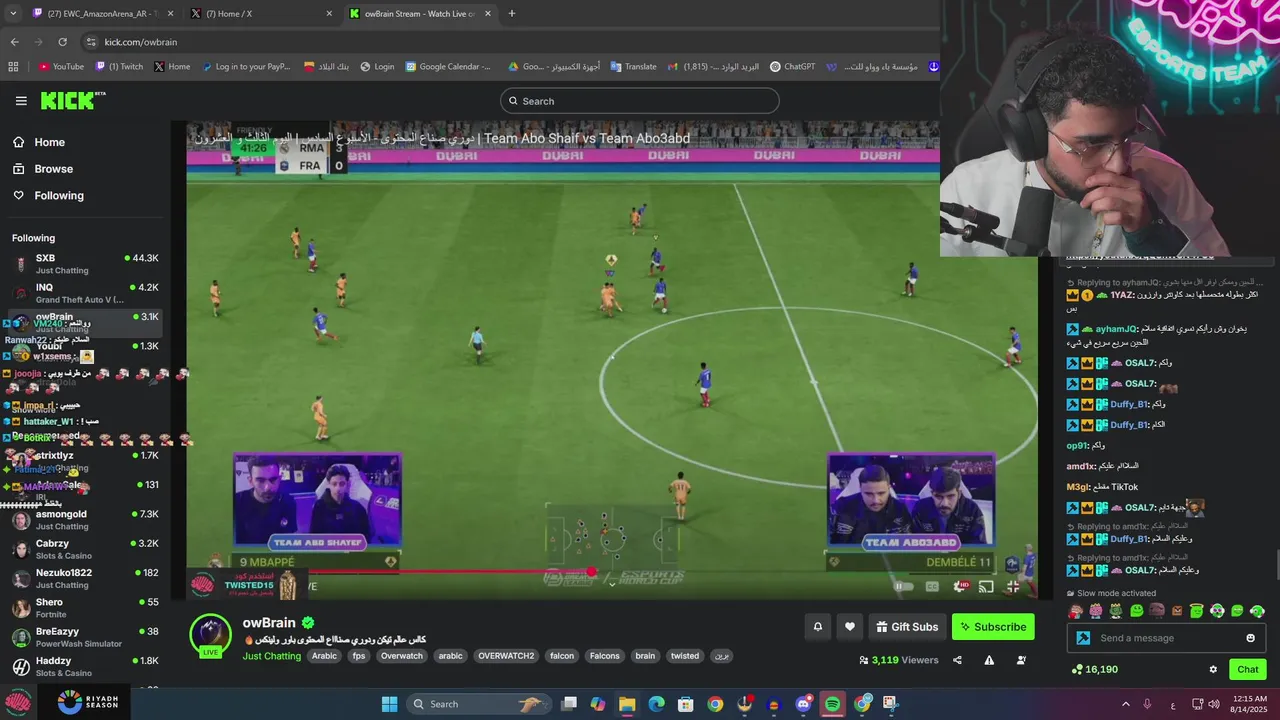This screenshot has height=720, width=1280.
Task: Show hidden system tray icons
Action: (1125, 704)
